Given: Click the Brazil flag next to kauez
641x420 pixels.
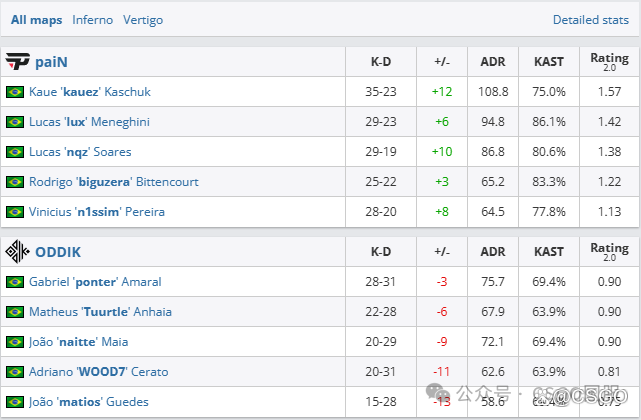Looking at the screenshot, I should pos(15,92).
